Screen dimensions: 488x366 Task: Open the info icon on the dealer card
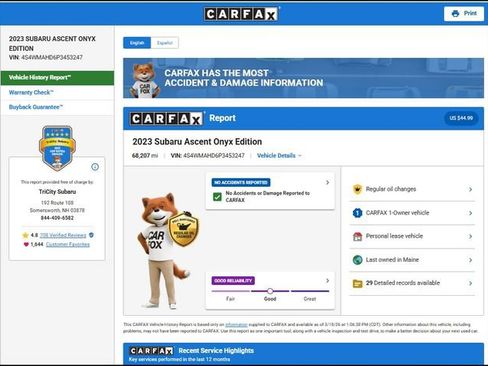click(95, 167)
